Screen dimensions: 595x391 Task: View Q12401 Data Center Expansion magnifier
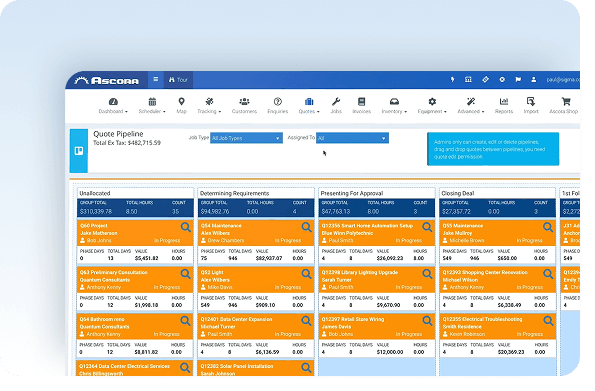coord(307,321)
